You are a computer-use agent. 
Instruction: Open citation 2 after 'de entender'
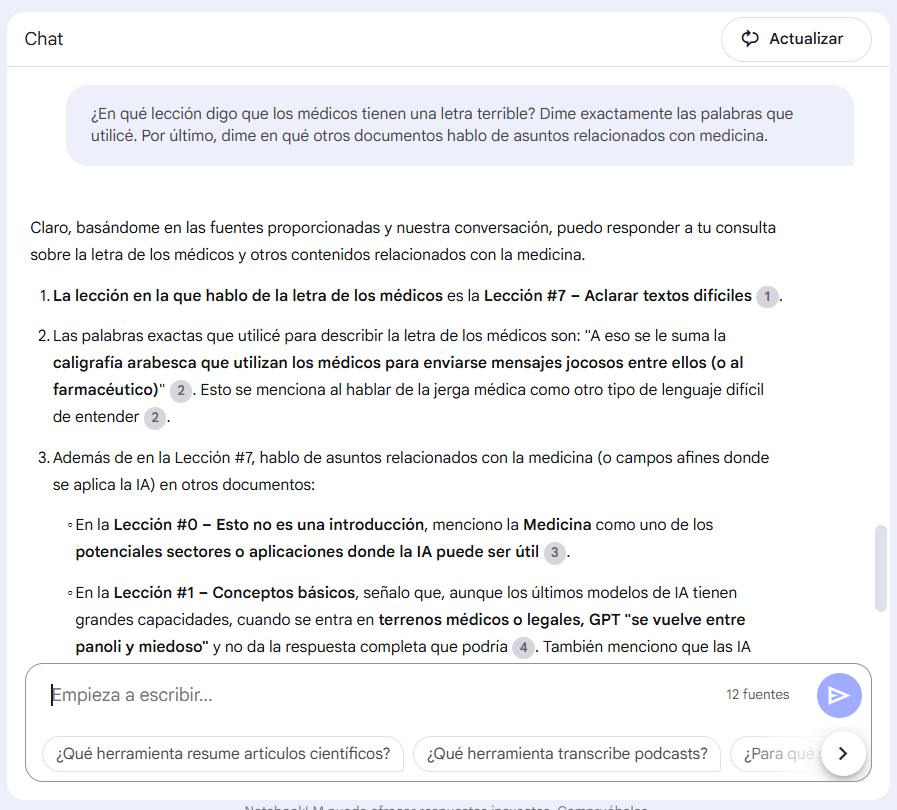[154, 418]
